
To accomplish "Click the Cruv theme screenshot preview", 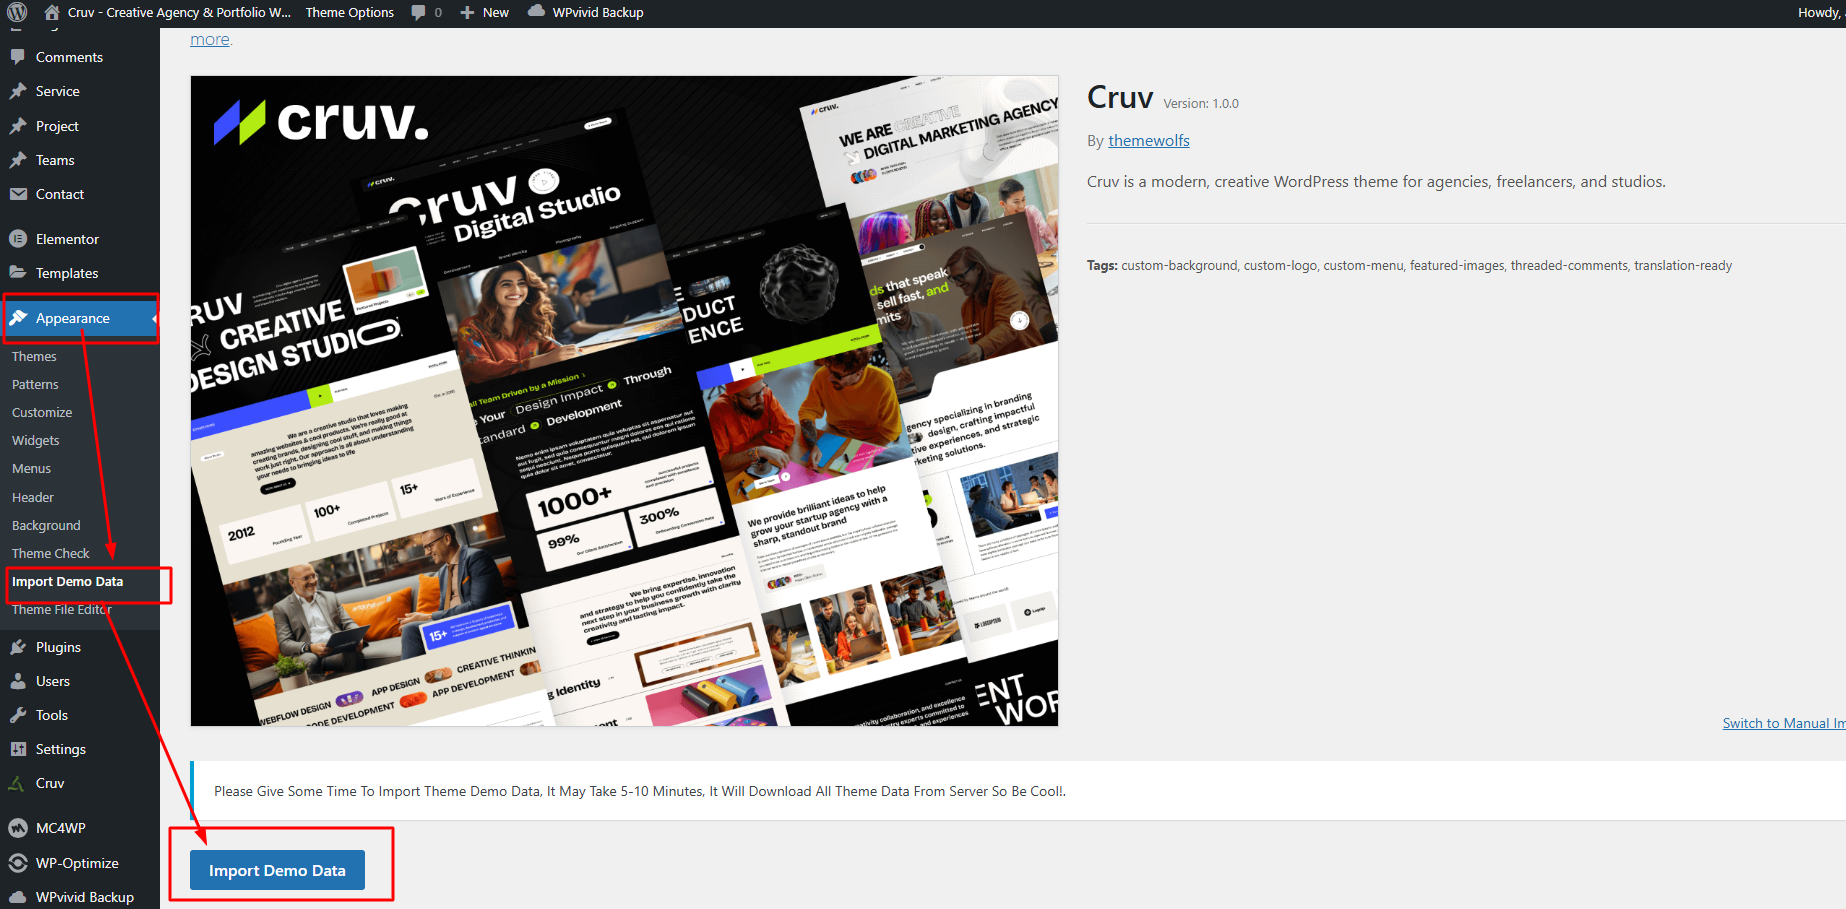I will pyautogui.click(x=624, y=401).
